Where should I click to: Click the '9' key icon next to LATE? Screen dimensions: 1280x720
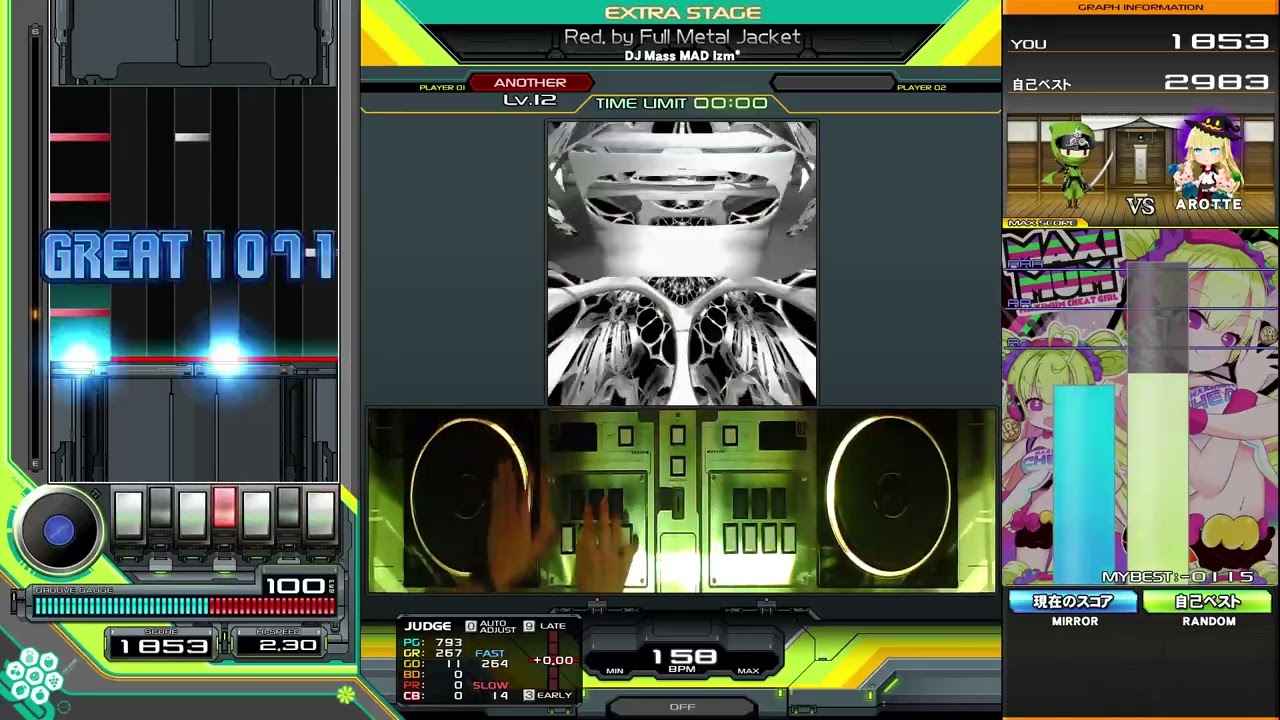[529, 626]
